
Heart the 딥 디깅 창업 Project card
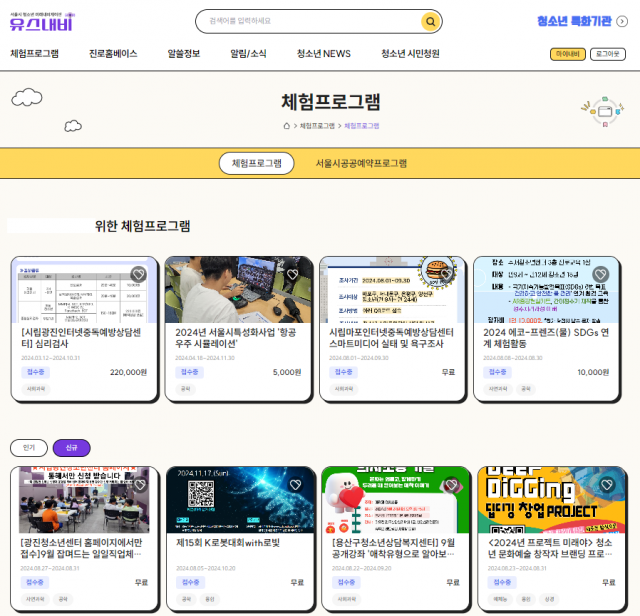(x=600, y=485)
